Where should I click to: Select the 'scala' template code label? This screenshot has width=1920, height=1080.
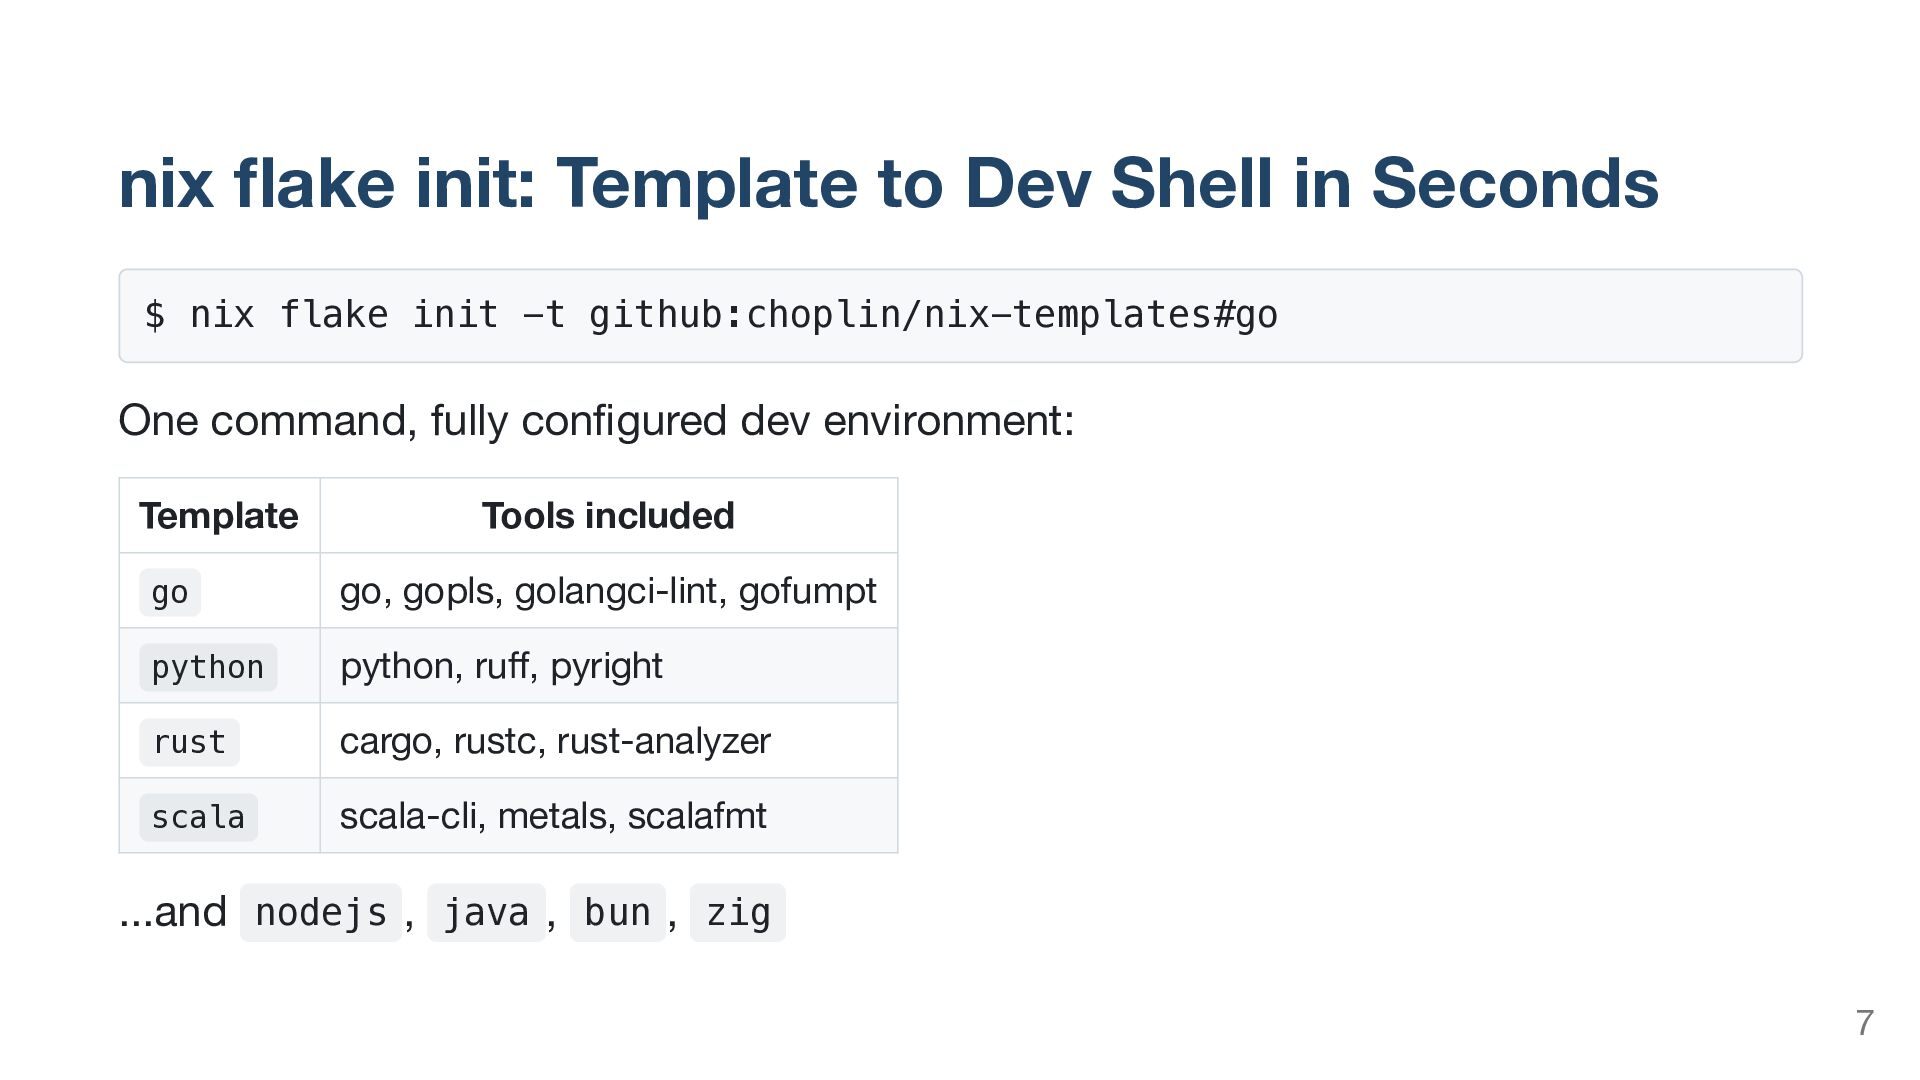[198, 817]
